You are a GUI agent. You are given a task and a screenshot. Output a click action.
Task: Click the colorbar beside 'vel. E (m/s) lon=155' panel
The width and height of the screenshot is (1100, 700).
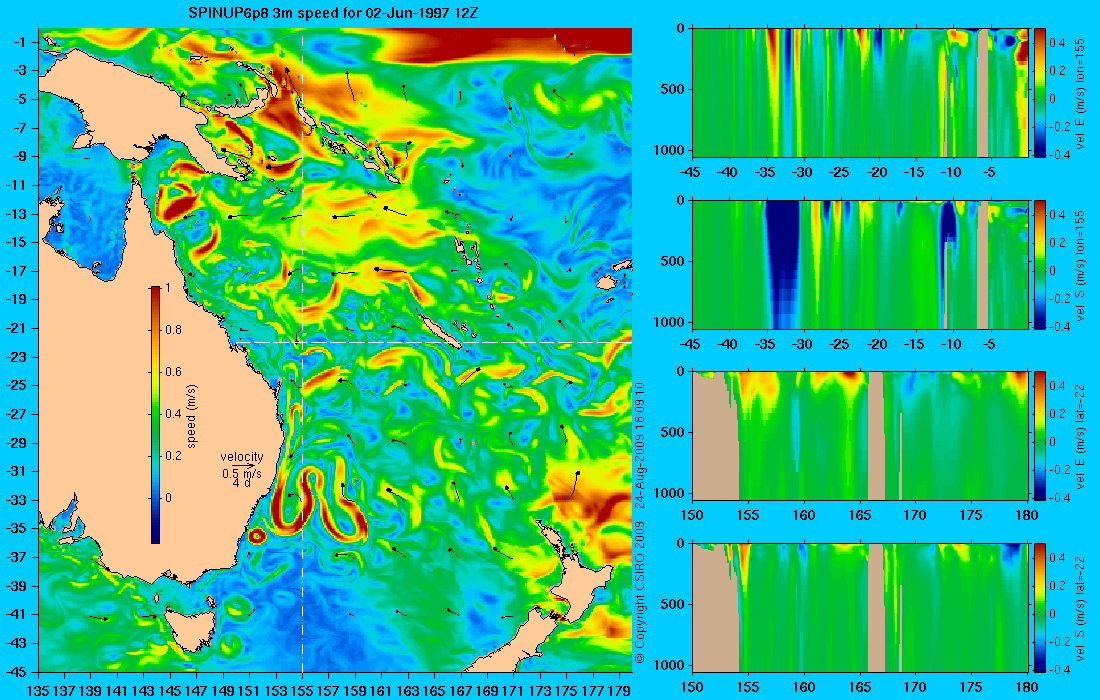point(1040,93)
